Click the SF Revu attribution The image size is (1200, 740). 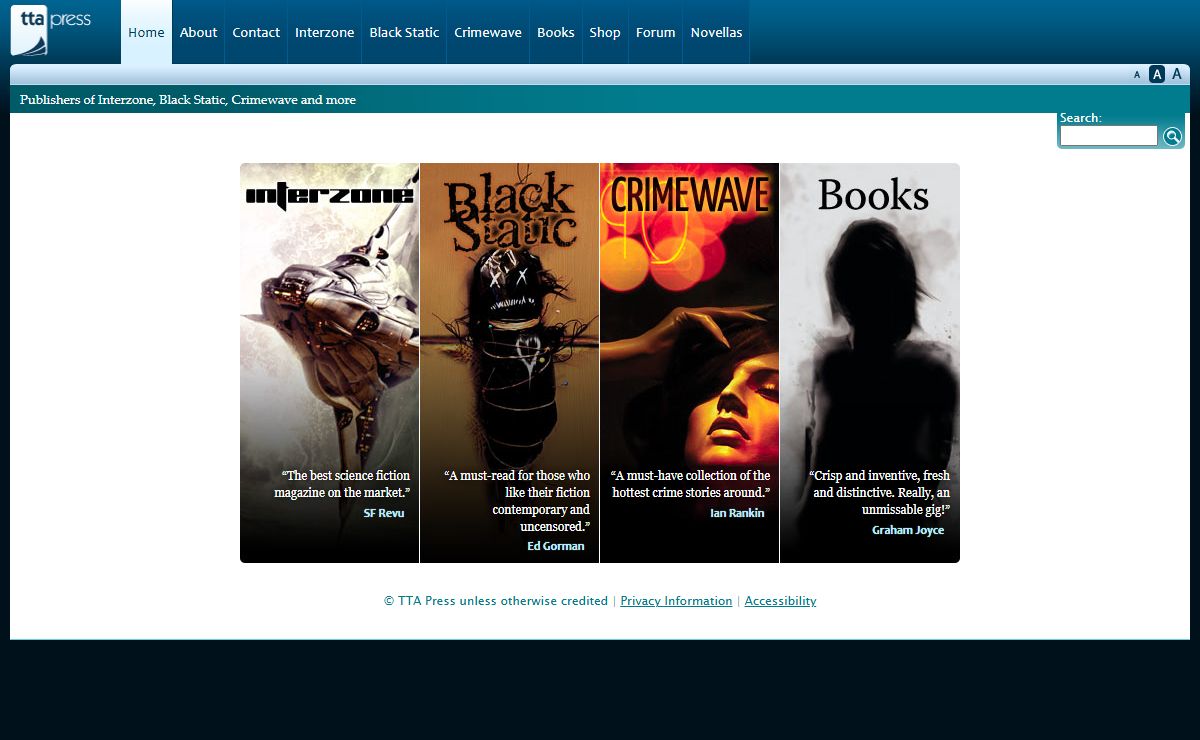pyautogui.click(x=384, y=513)
